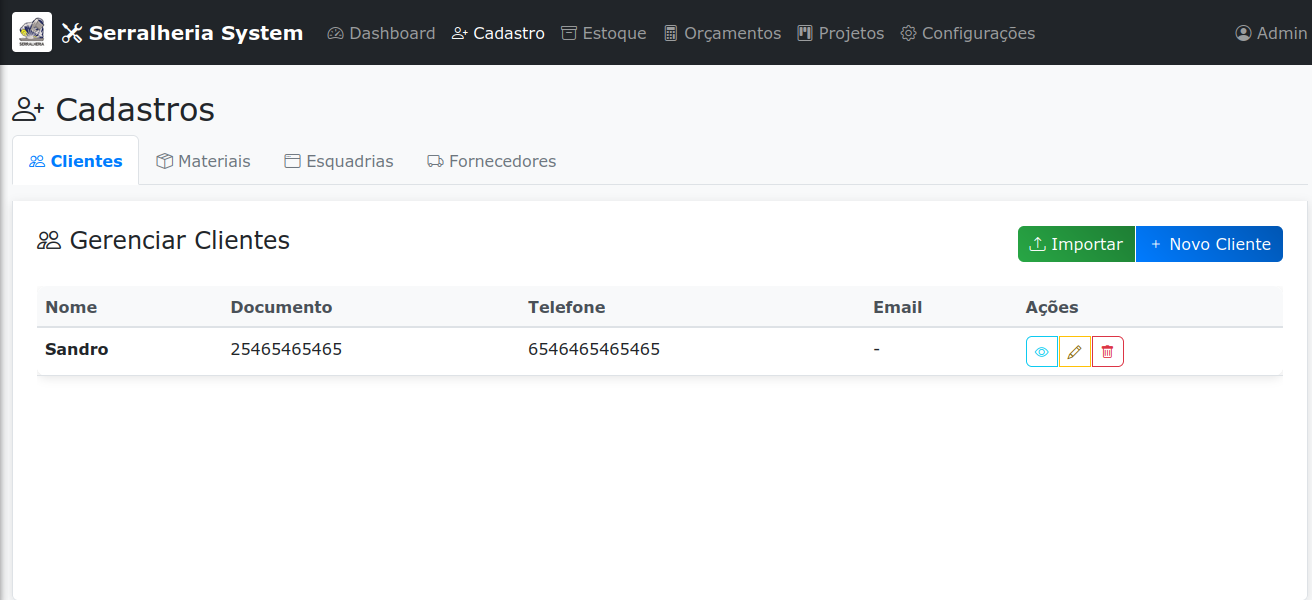Switch to the Esquadrias tab
This screenshot has width=1312, height=600.
(339, 161)
